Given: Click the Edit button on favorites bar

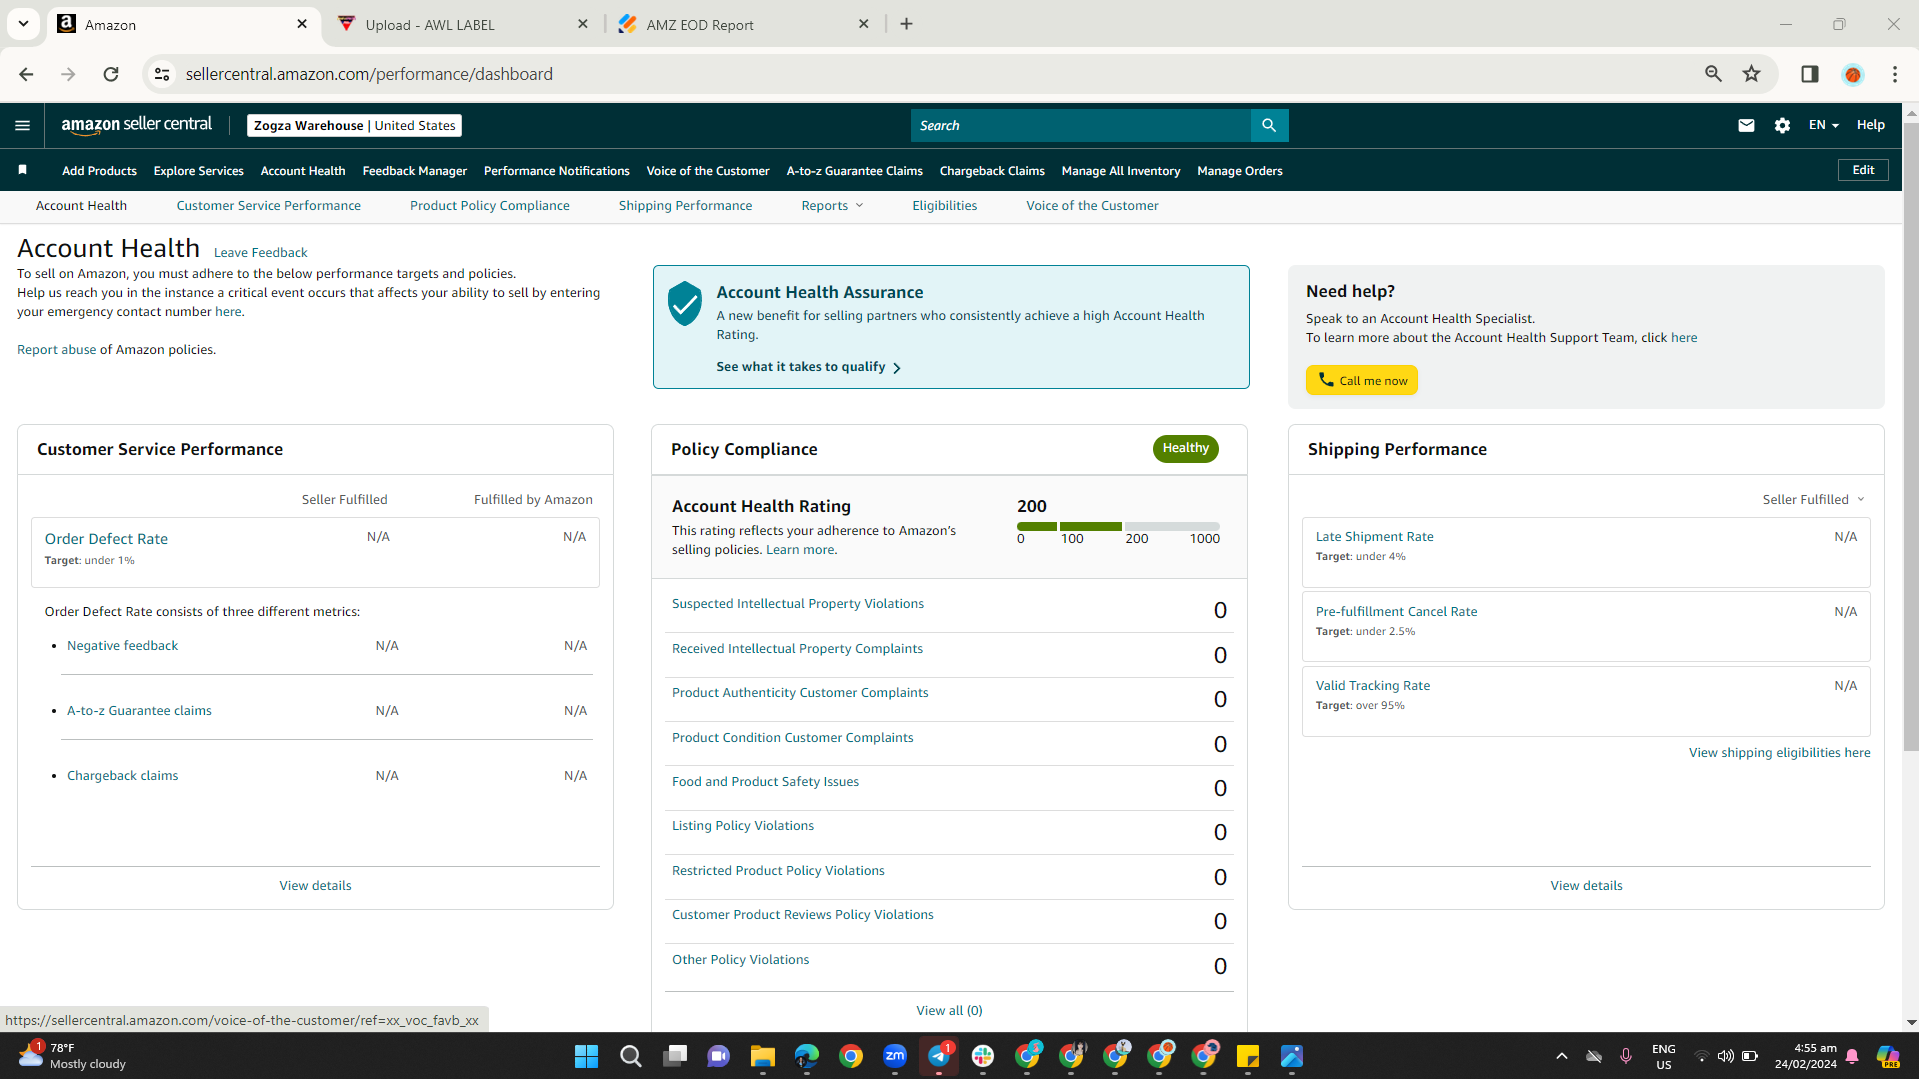Looking at the screenshot, I should 1863,170.
